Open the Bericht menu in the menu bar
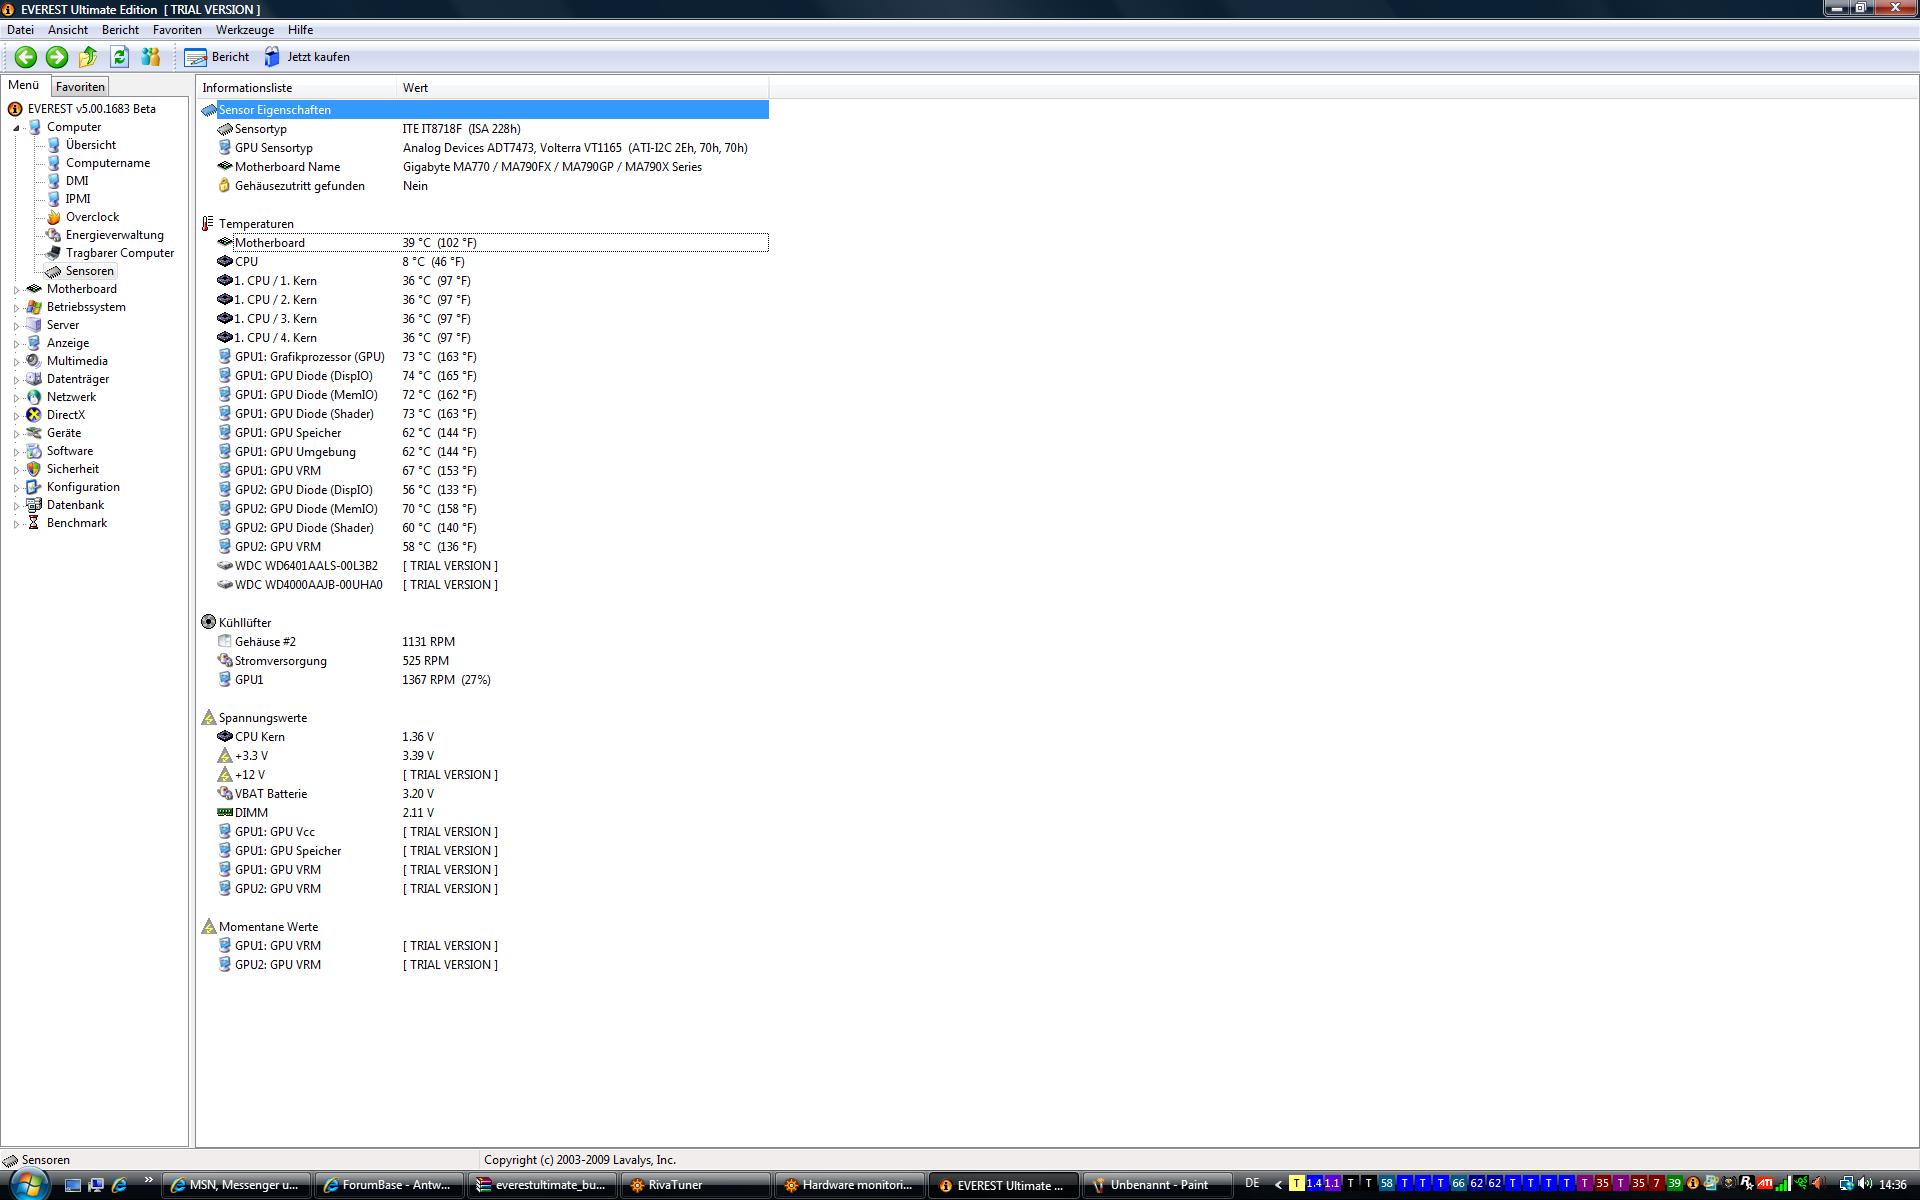 (120, 30)
